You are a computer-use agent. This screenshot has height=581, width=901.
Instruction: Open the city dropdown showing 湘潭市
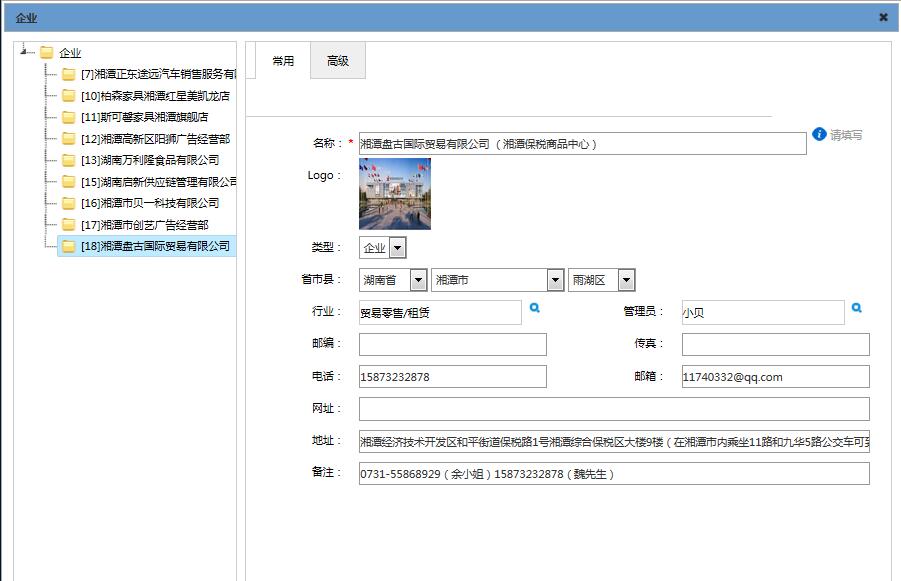[555, 281]
